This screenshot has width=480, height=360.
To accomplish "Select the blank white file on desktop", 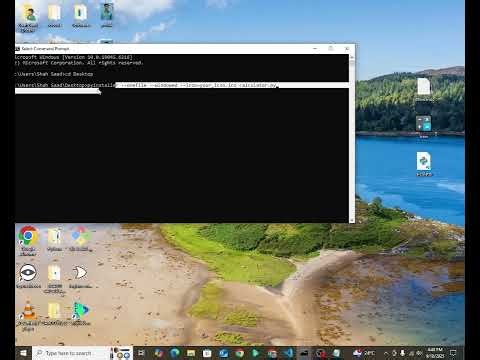I will [x=424, y=86].
